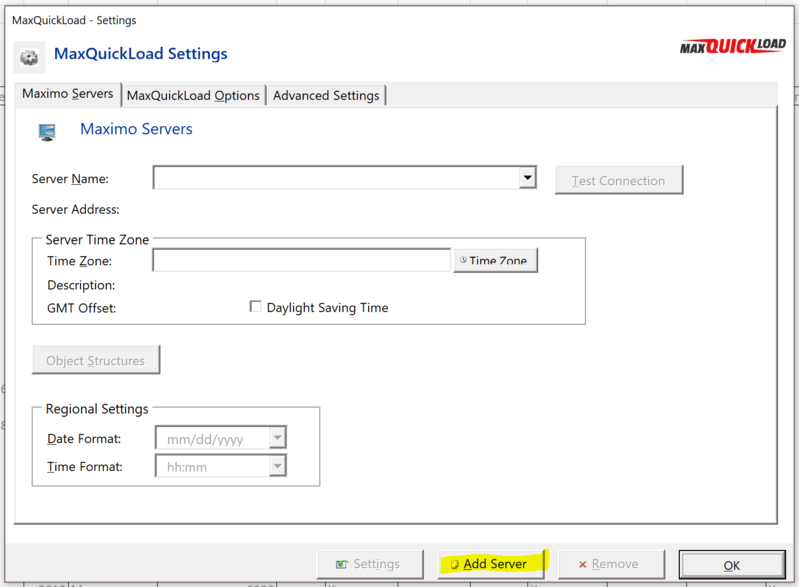
Task: Open the MaxQuickLoad Options tab
Action: coord(193,95)
